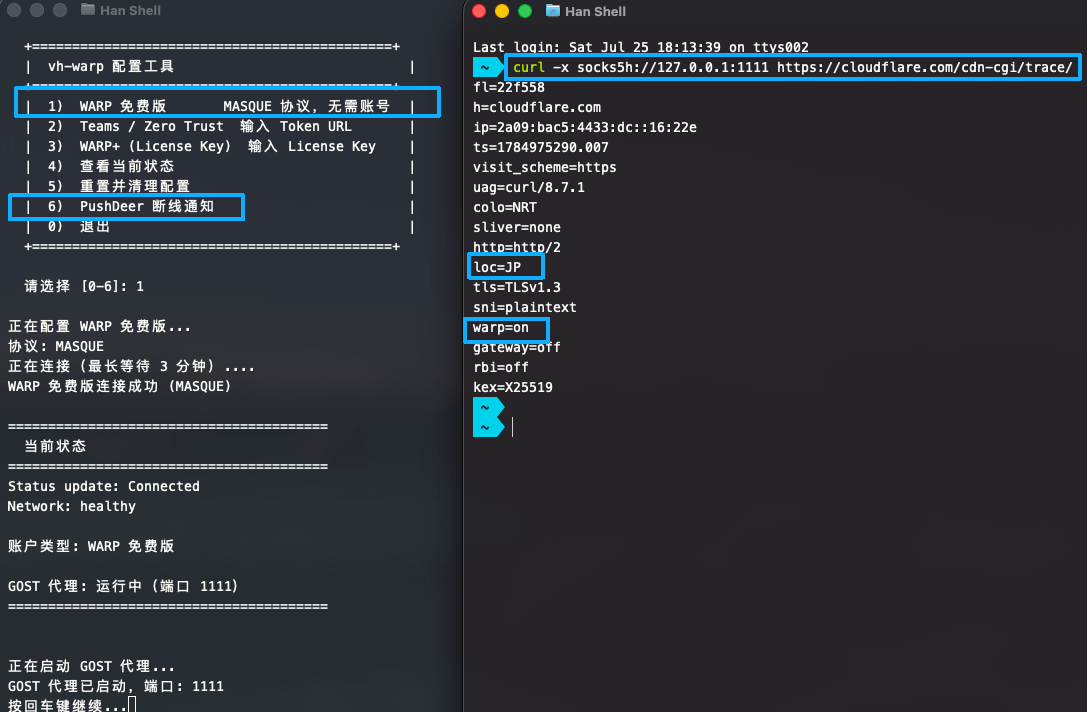Screen dimensions: 1087x712
Task: Click the 退出 exit option line
Action: pyautogui.click(x=219, y=226)
